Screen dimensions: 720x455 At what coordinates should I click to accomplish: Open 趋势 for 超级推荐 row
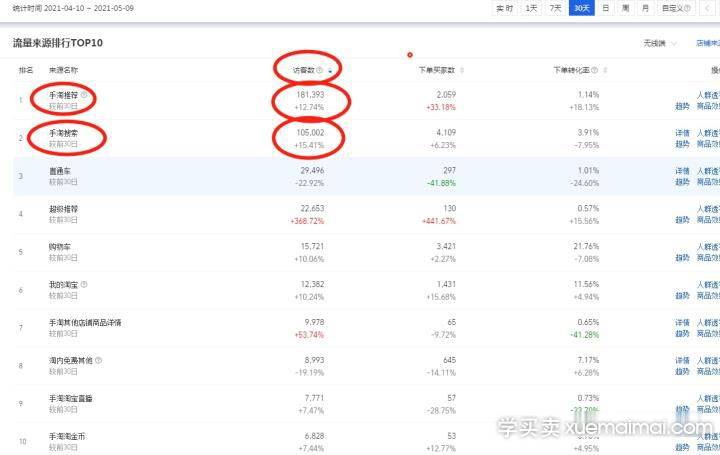[682, 220]
